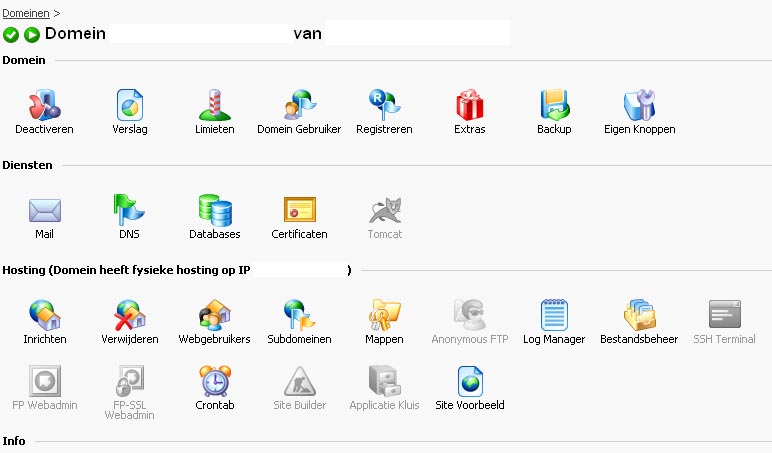Open the Databases icon
This screenshot has height=453, width=772.
215,210
